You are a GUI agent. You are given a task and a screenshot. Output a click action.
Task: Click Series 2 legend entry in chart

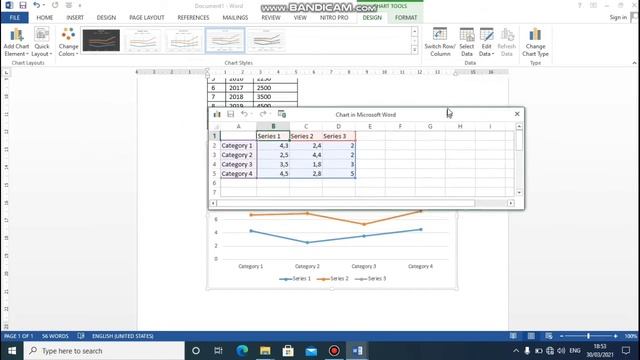[333, 278]
